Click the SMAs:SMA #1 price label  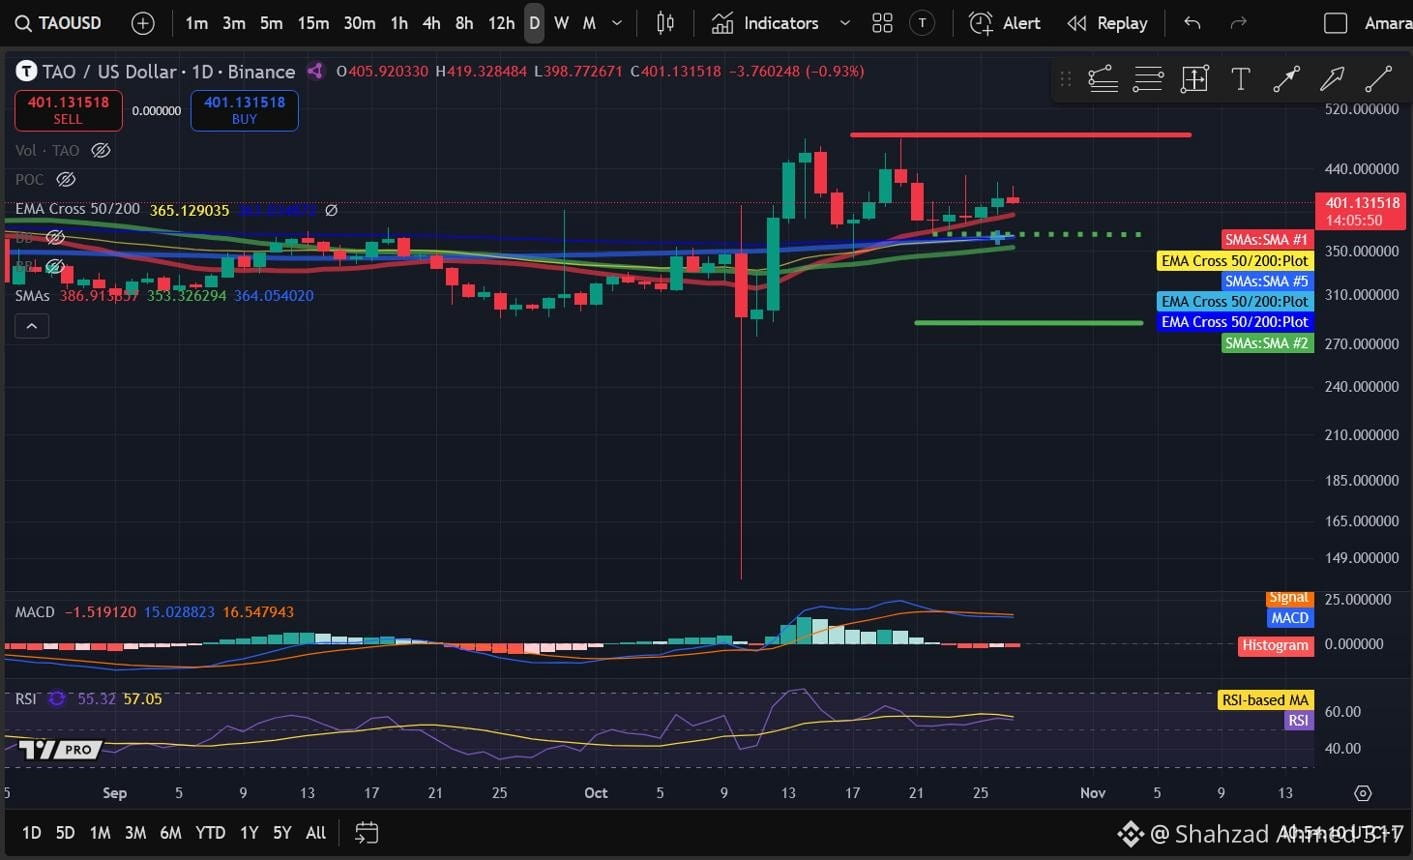(1267, 240)
